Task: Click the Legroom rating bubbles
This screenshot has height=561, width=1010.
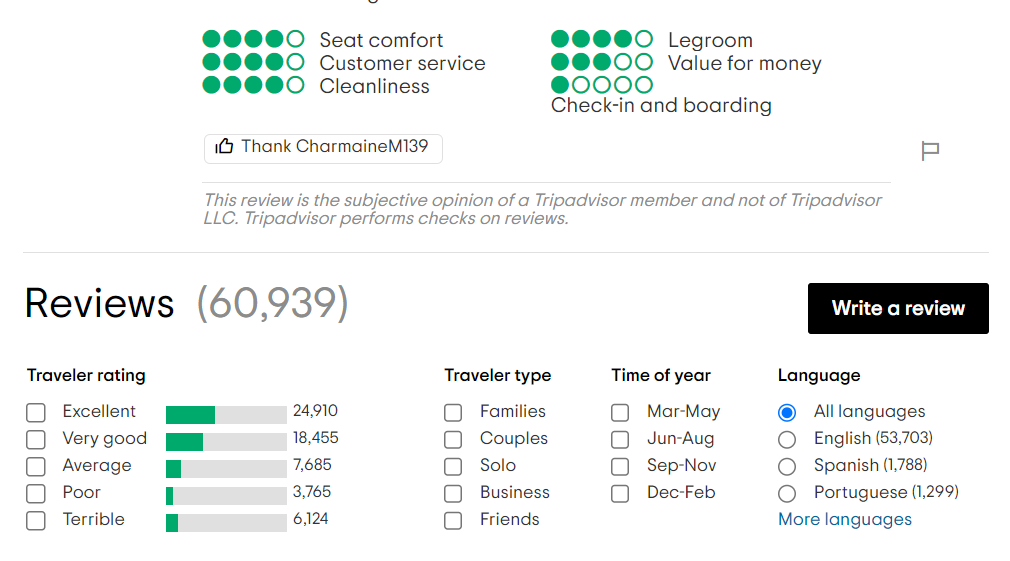Action: pyautogui.click(x=602, y=39)
